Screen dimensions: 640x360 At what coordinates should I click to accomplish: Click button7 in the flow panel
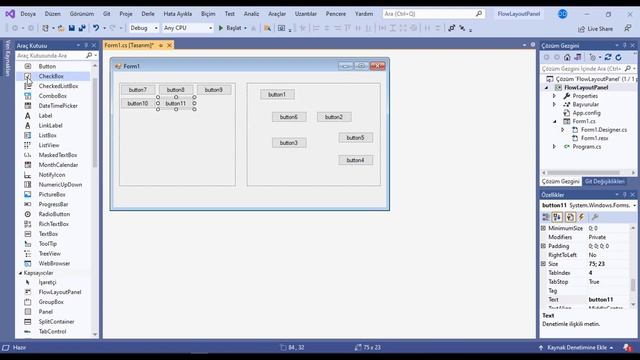coord(138,90)
